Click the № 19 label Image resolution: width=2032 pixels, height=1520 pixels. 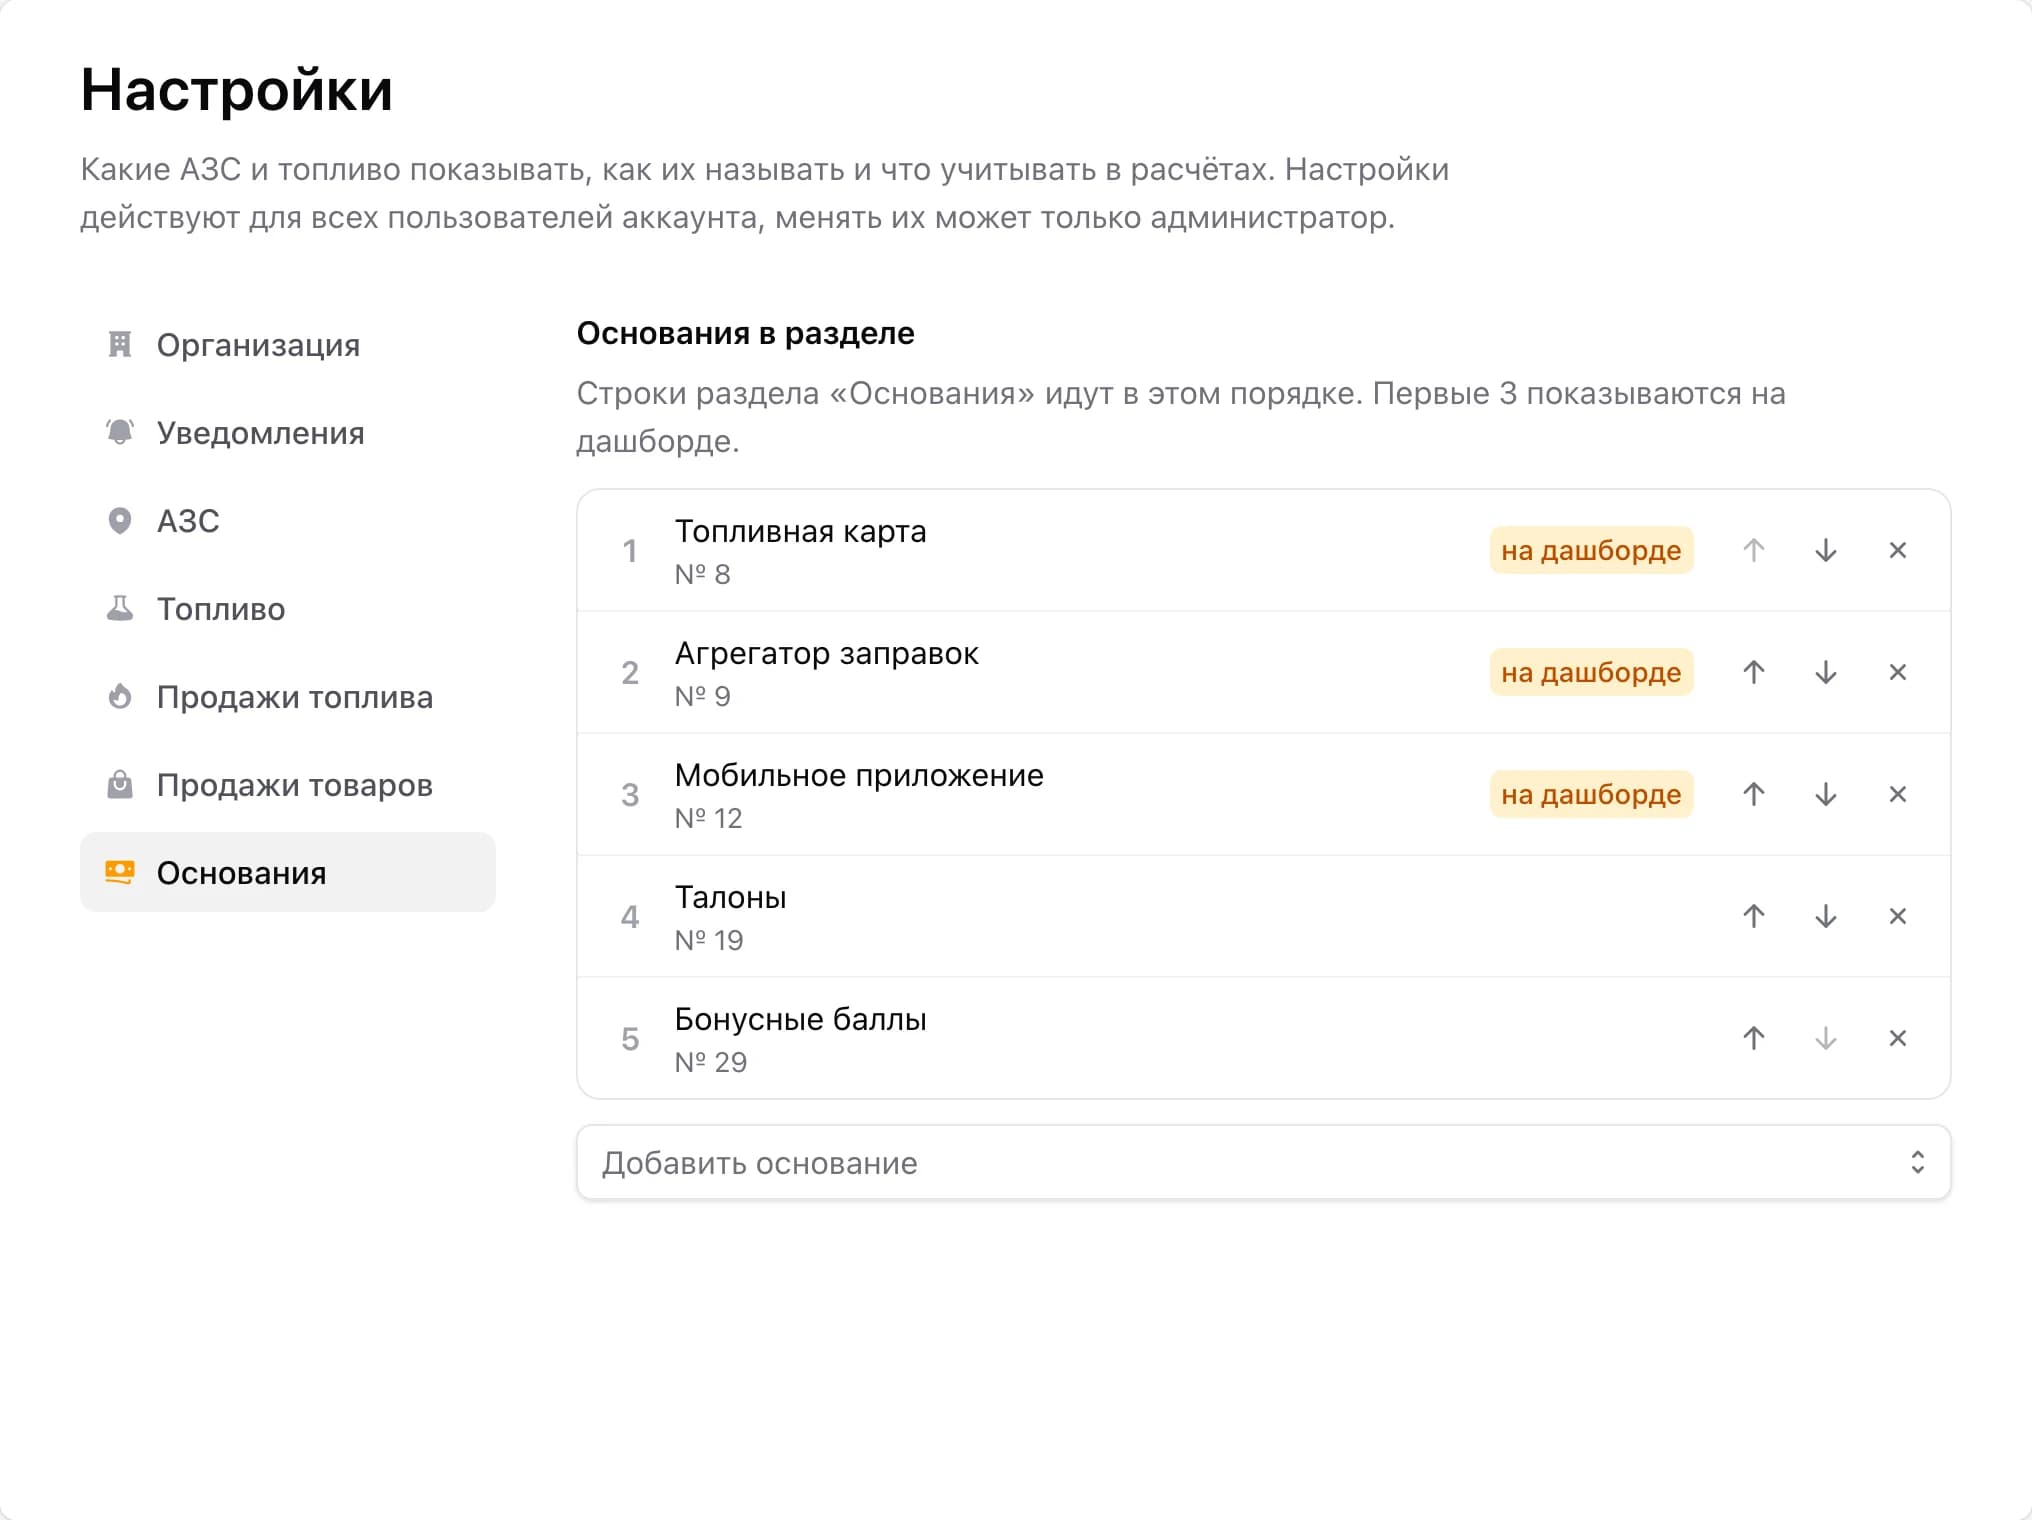coord(709,940)
